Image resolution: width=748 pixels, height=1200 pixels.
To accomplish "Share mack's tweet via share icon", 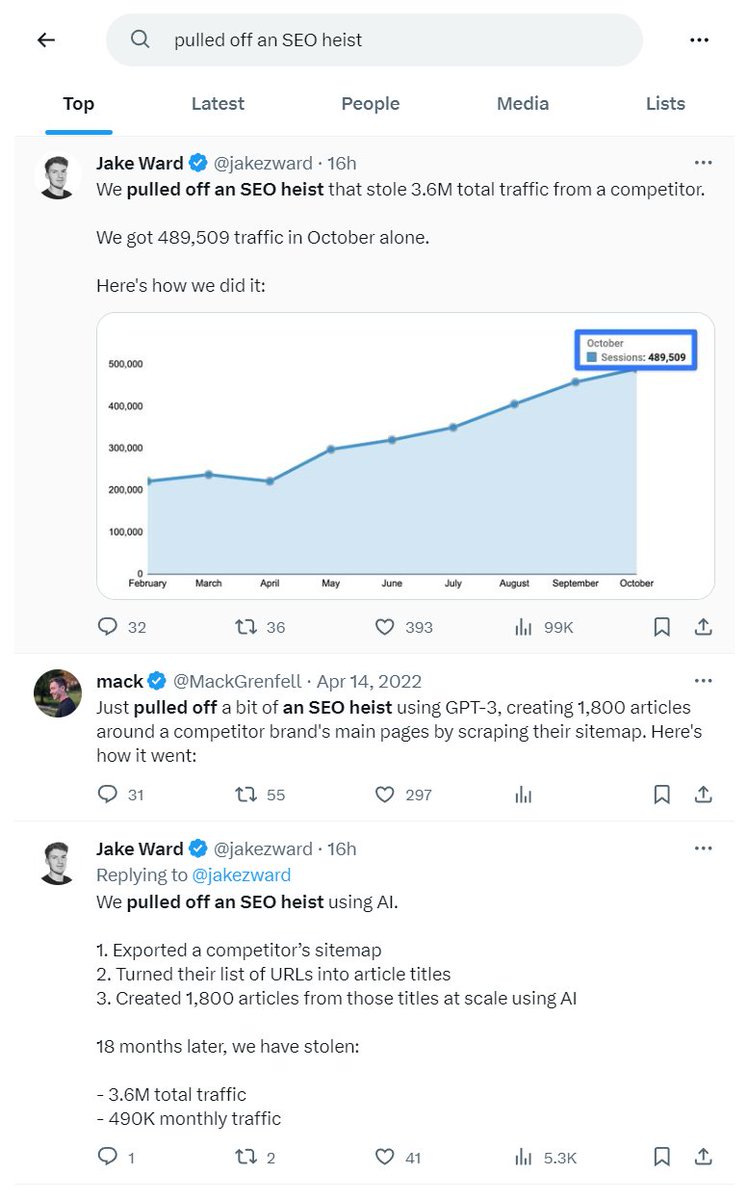I will 703,795.
